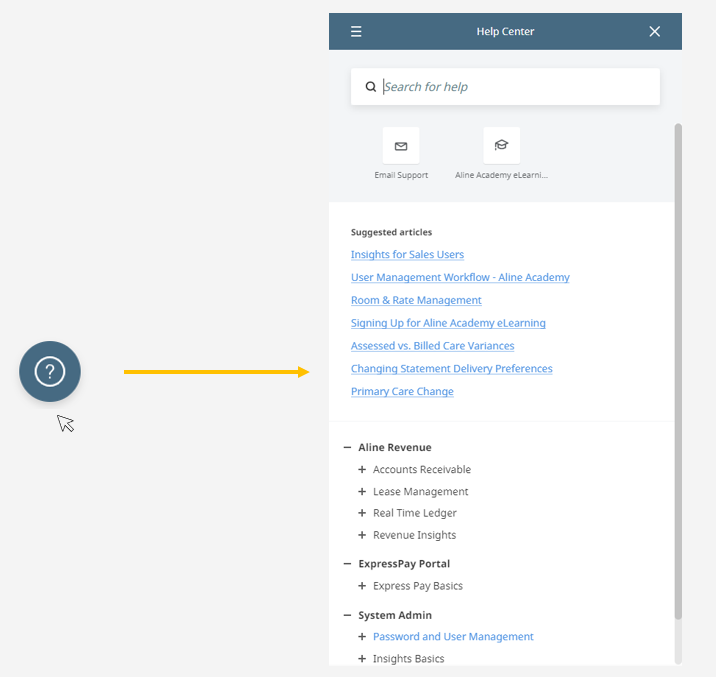Image resolution: width=716 pixels, height=677 pixels.
Task: Open the Help Center question mark button
Action: tap(50, 371)
